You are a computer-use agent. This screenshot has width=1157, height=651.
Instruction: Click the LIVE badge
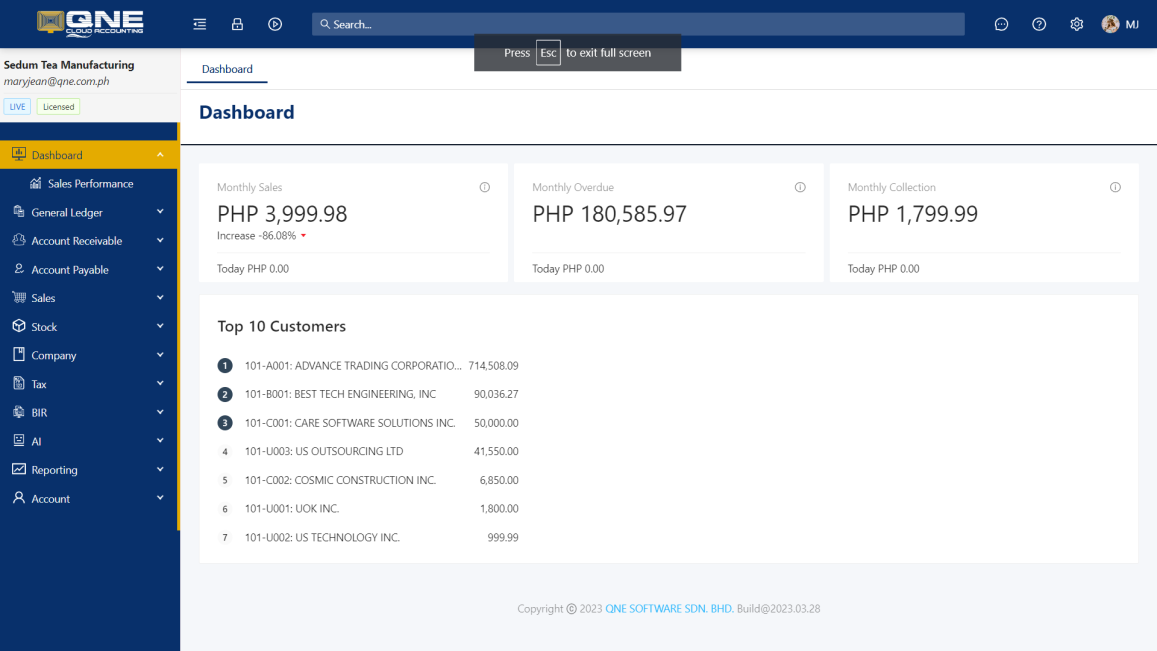click(x=17, y=106)
